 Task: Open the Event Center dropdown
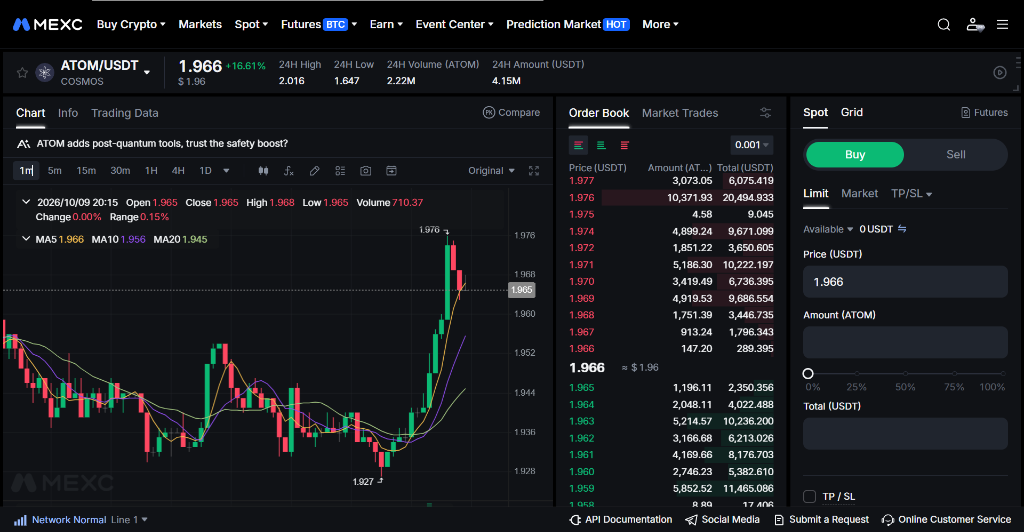pyautogui.click(x=455, y=25)
